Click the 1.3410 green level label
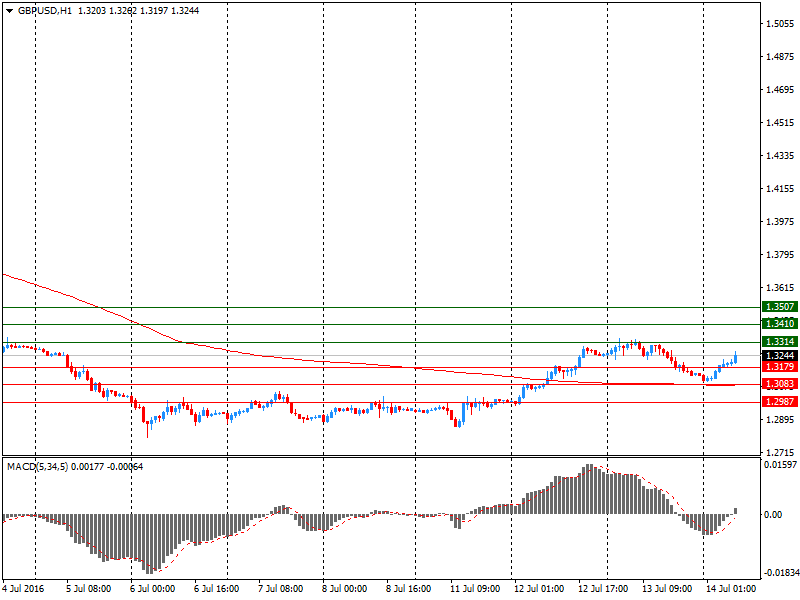The height and width of the screenshot is (600, 800). [x=780, y=323]
